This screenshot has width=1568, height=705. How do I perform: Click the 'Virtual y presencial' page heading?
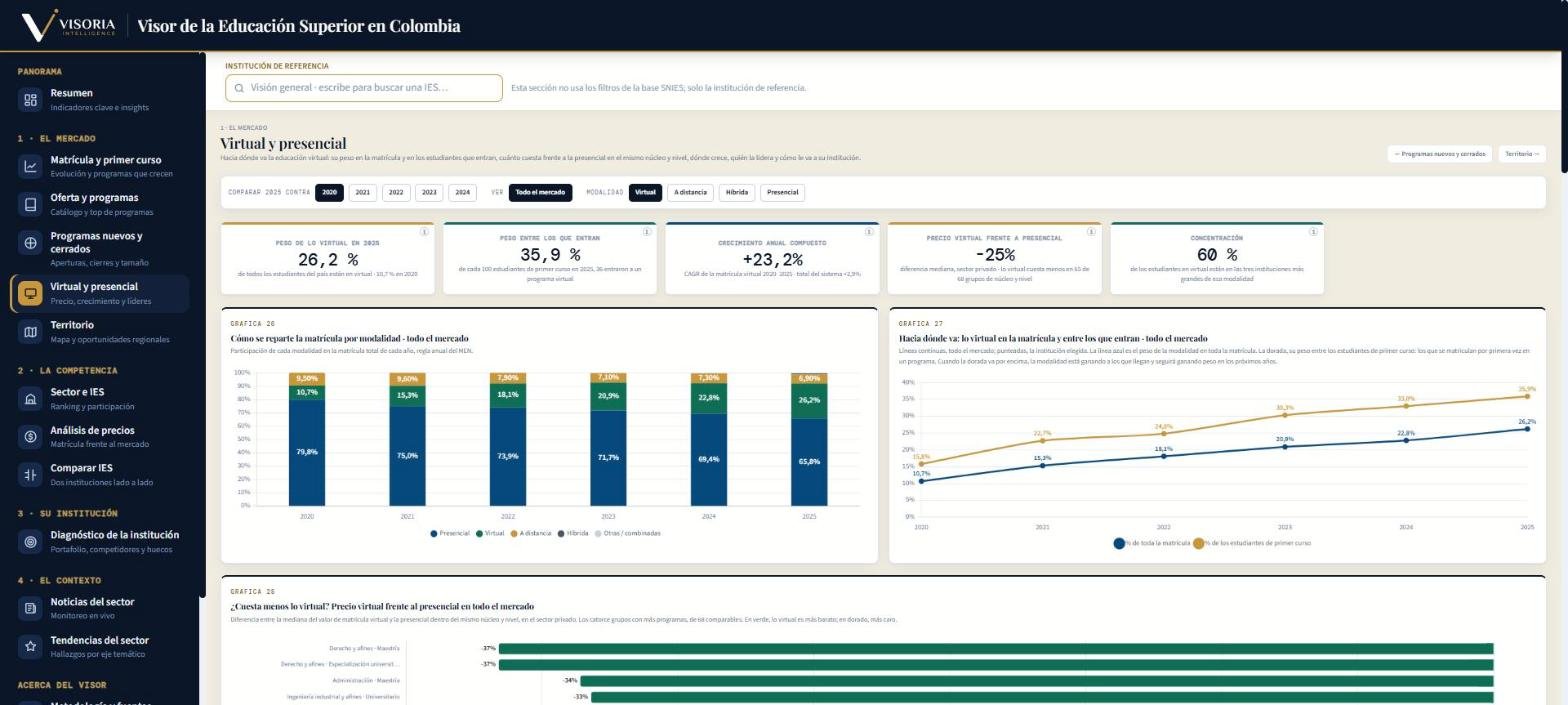point(283,143)
